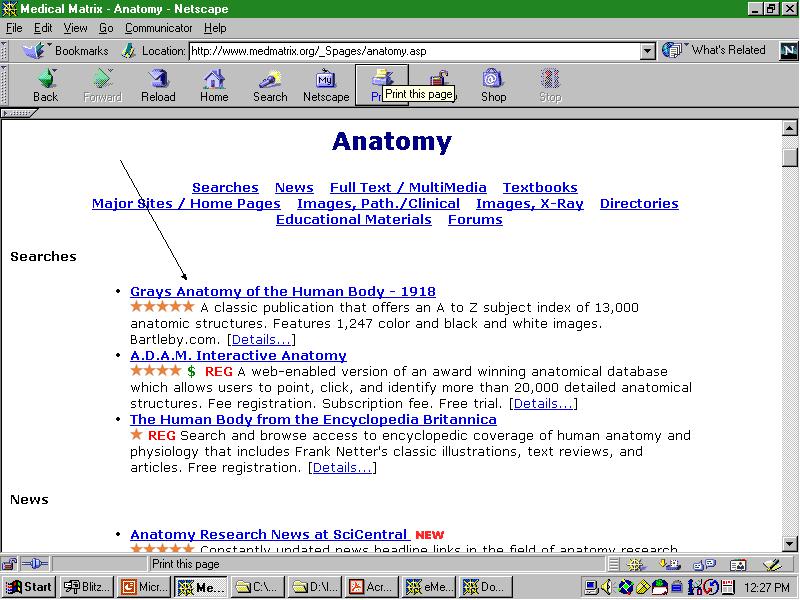The image size is (800, 600).
Task: Open Navigator from the component bar
Action: [636, 564]
